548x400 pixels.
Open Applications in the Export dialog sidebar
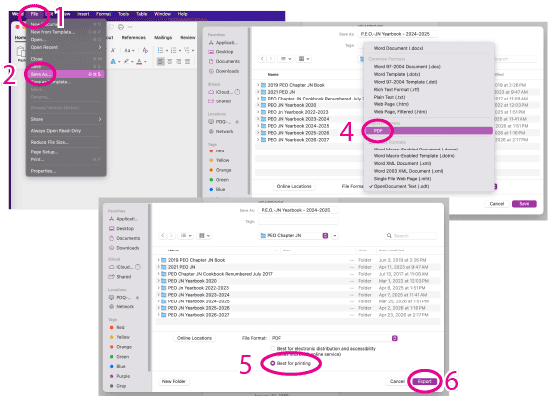(123, 219)
